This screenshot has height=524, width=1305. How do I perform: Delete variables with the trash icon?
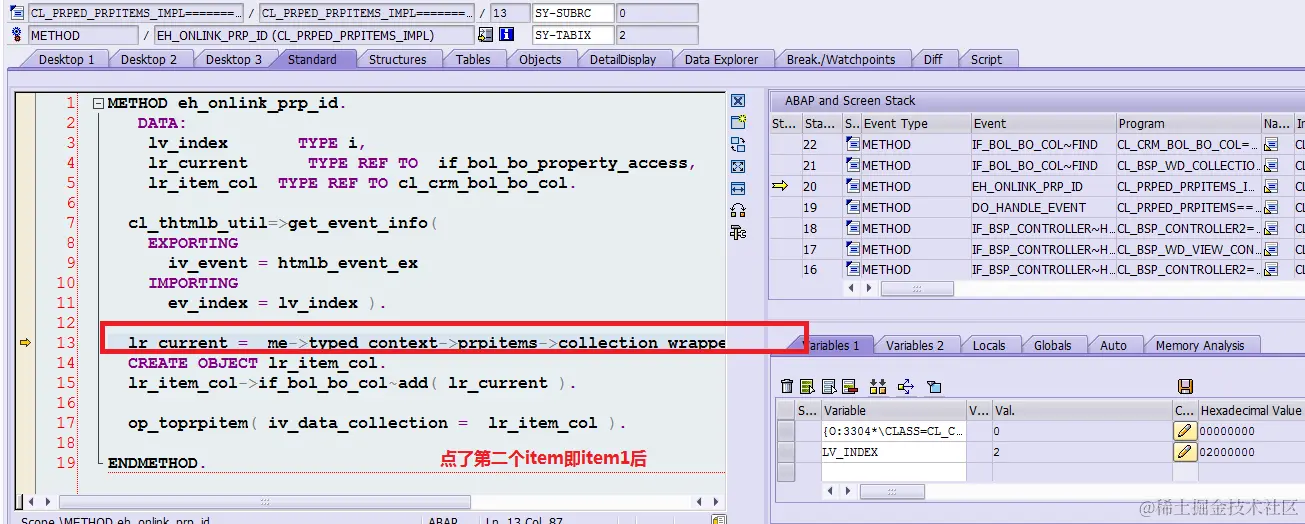pos(787,386)
